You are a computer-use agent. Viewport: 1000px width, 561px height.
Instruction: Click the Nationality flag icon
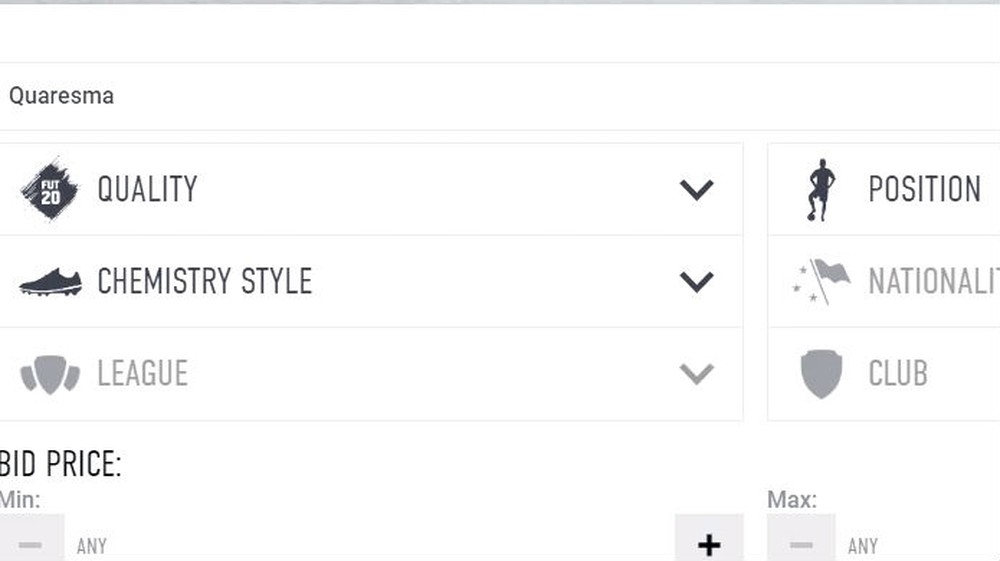tap(821, 282)
